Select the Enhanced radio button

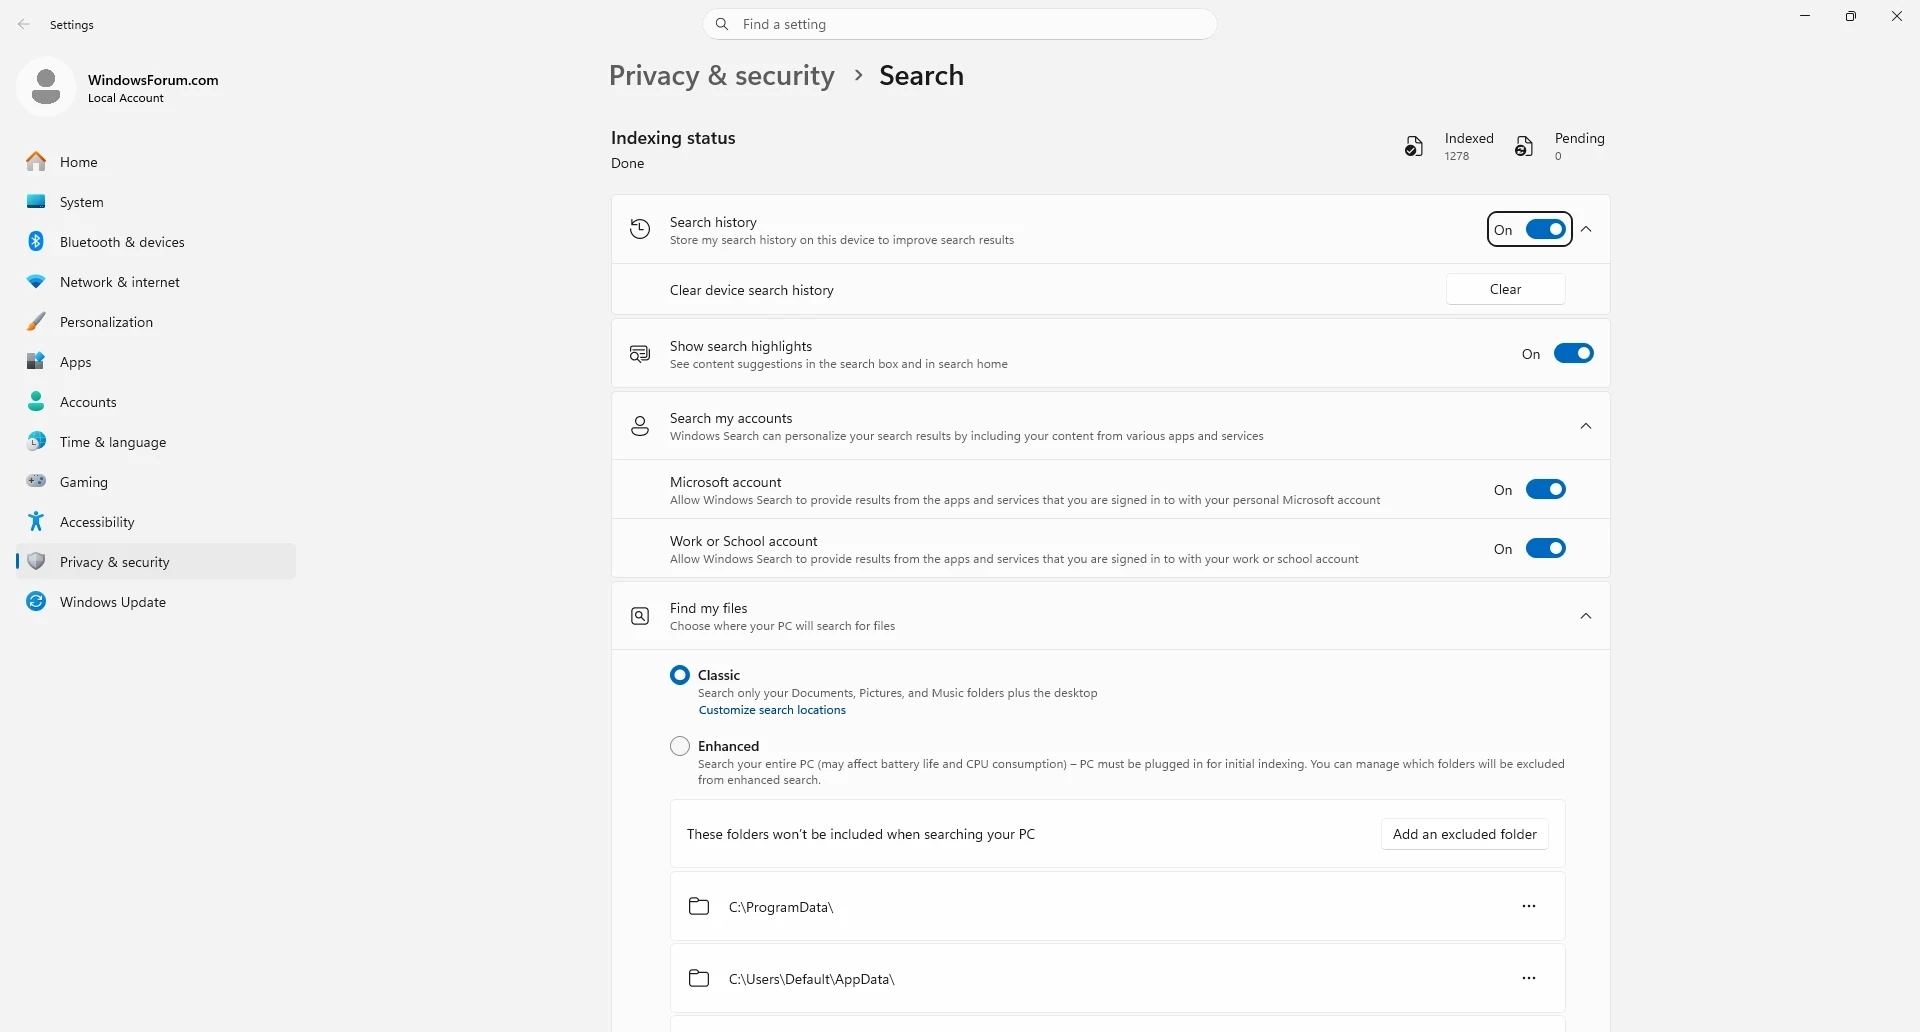point(680,746)
